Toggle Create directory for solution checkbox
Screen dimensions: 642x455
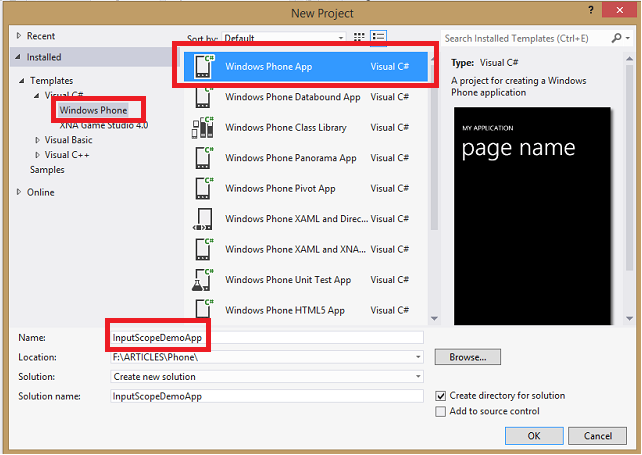tap(441, 396)
